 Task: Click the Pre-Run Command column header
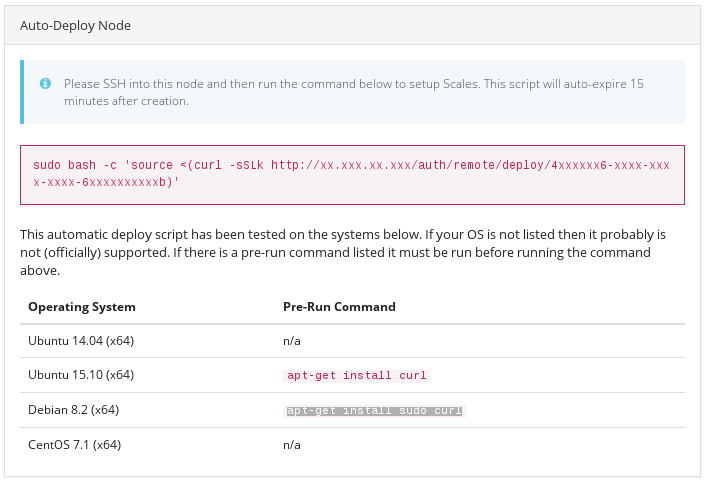(x=339, y=307)
